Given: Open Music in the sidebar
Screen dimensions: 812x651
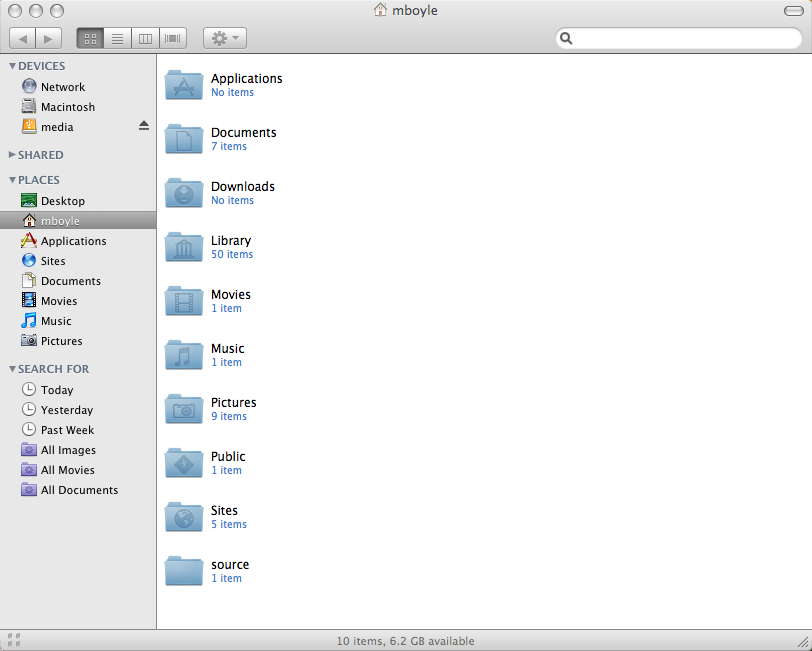Looking at the screenshot, I should 78,321.
